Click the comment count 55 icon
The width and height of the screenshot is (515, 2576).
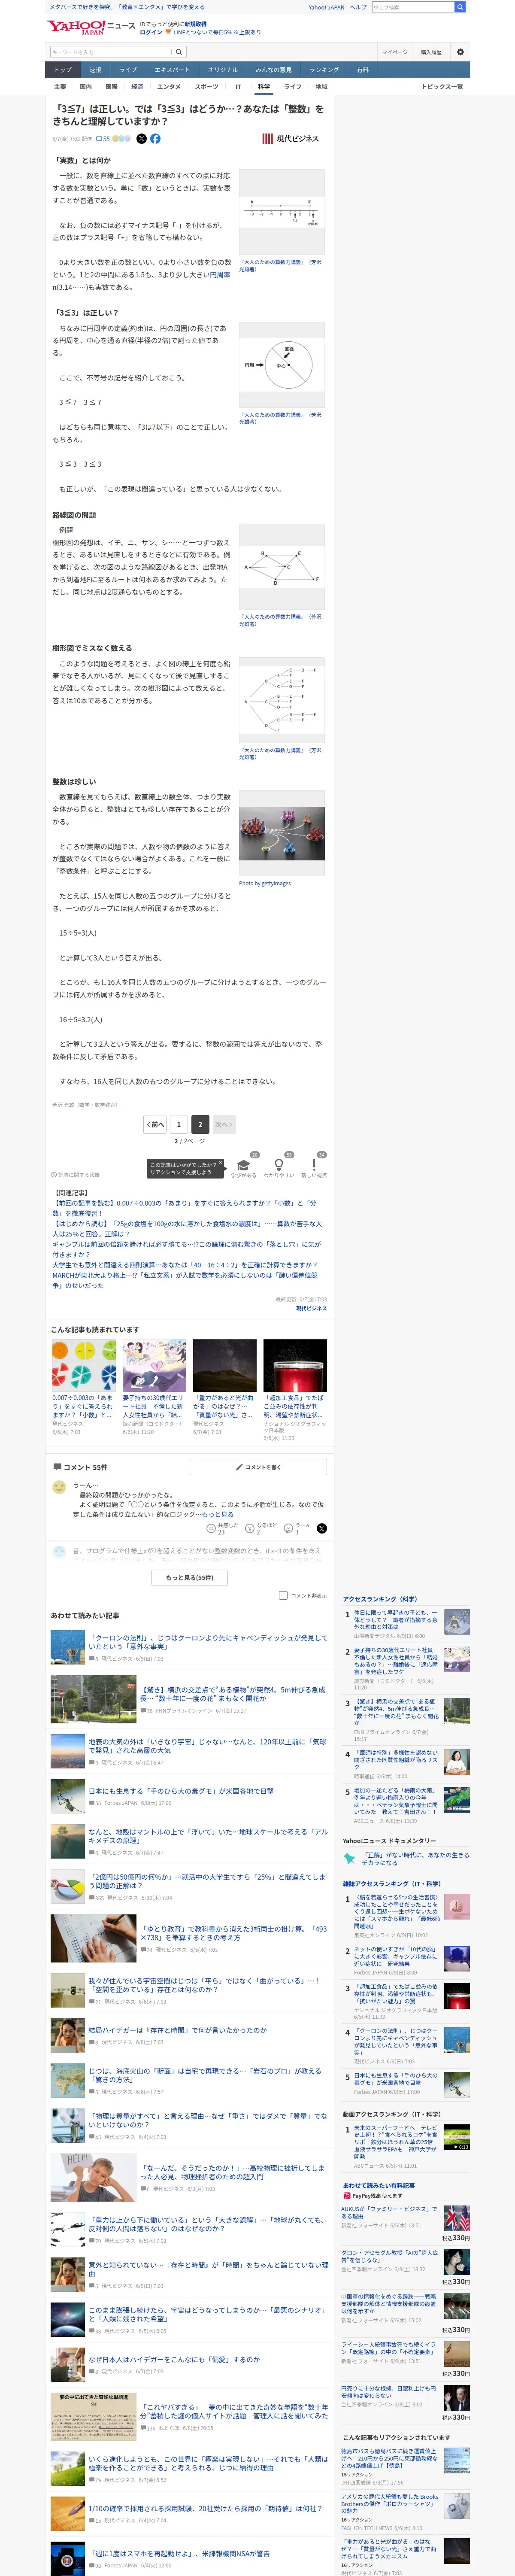click(103, 139)
